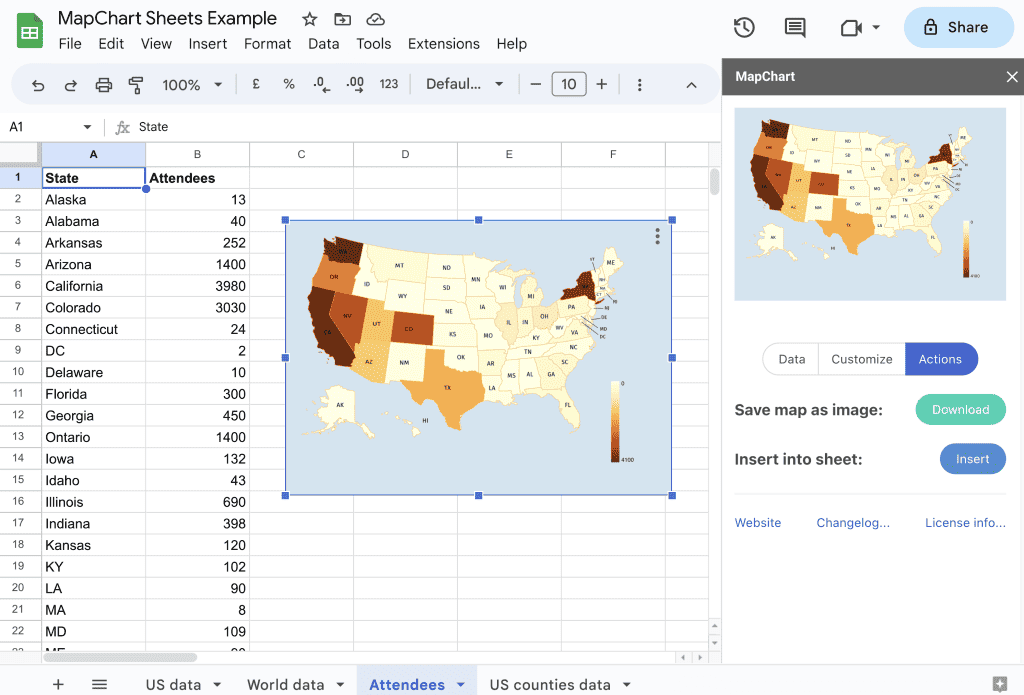Screen dimensions: 1024x695
Task: Switch to the Data tab in MapChart
Action: pos(792,359)
